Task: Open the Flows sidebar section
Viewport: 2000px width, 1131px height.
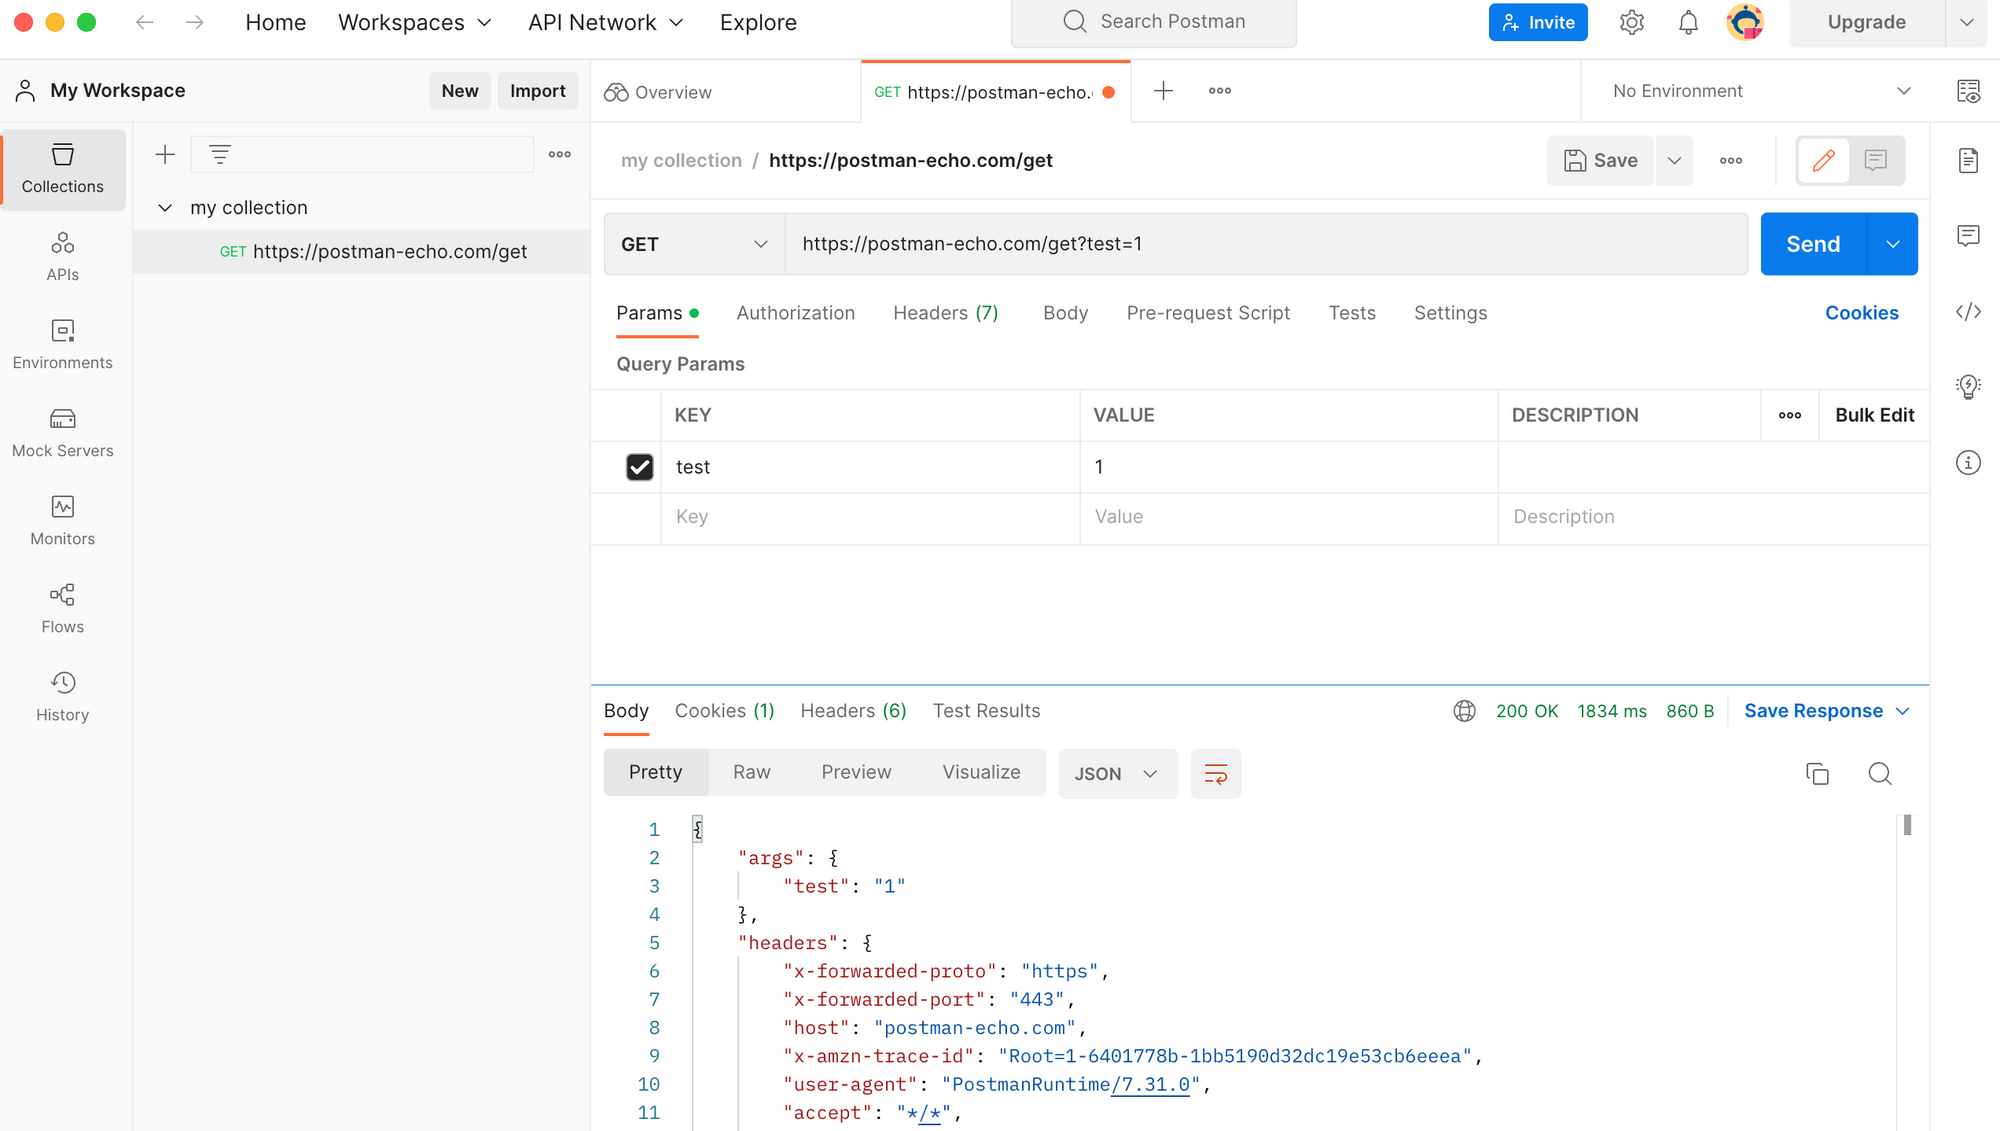Action: click(62, 608)
